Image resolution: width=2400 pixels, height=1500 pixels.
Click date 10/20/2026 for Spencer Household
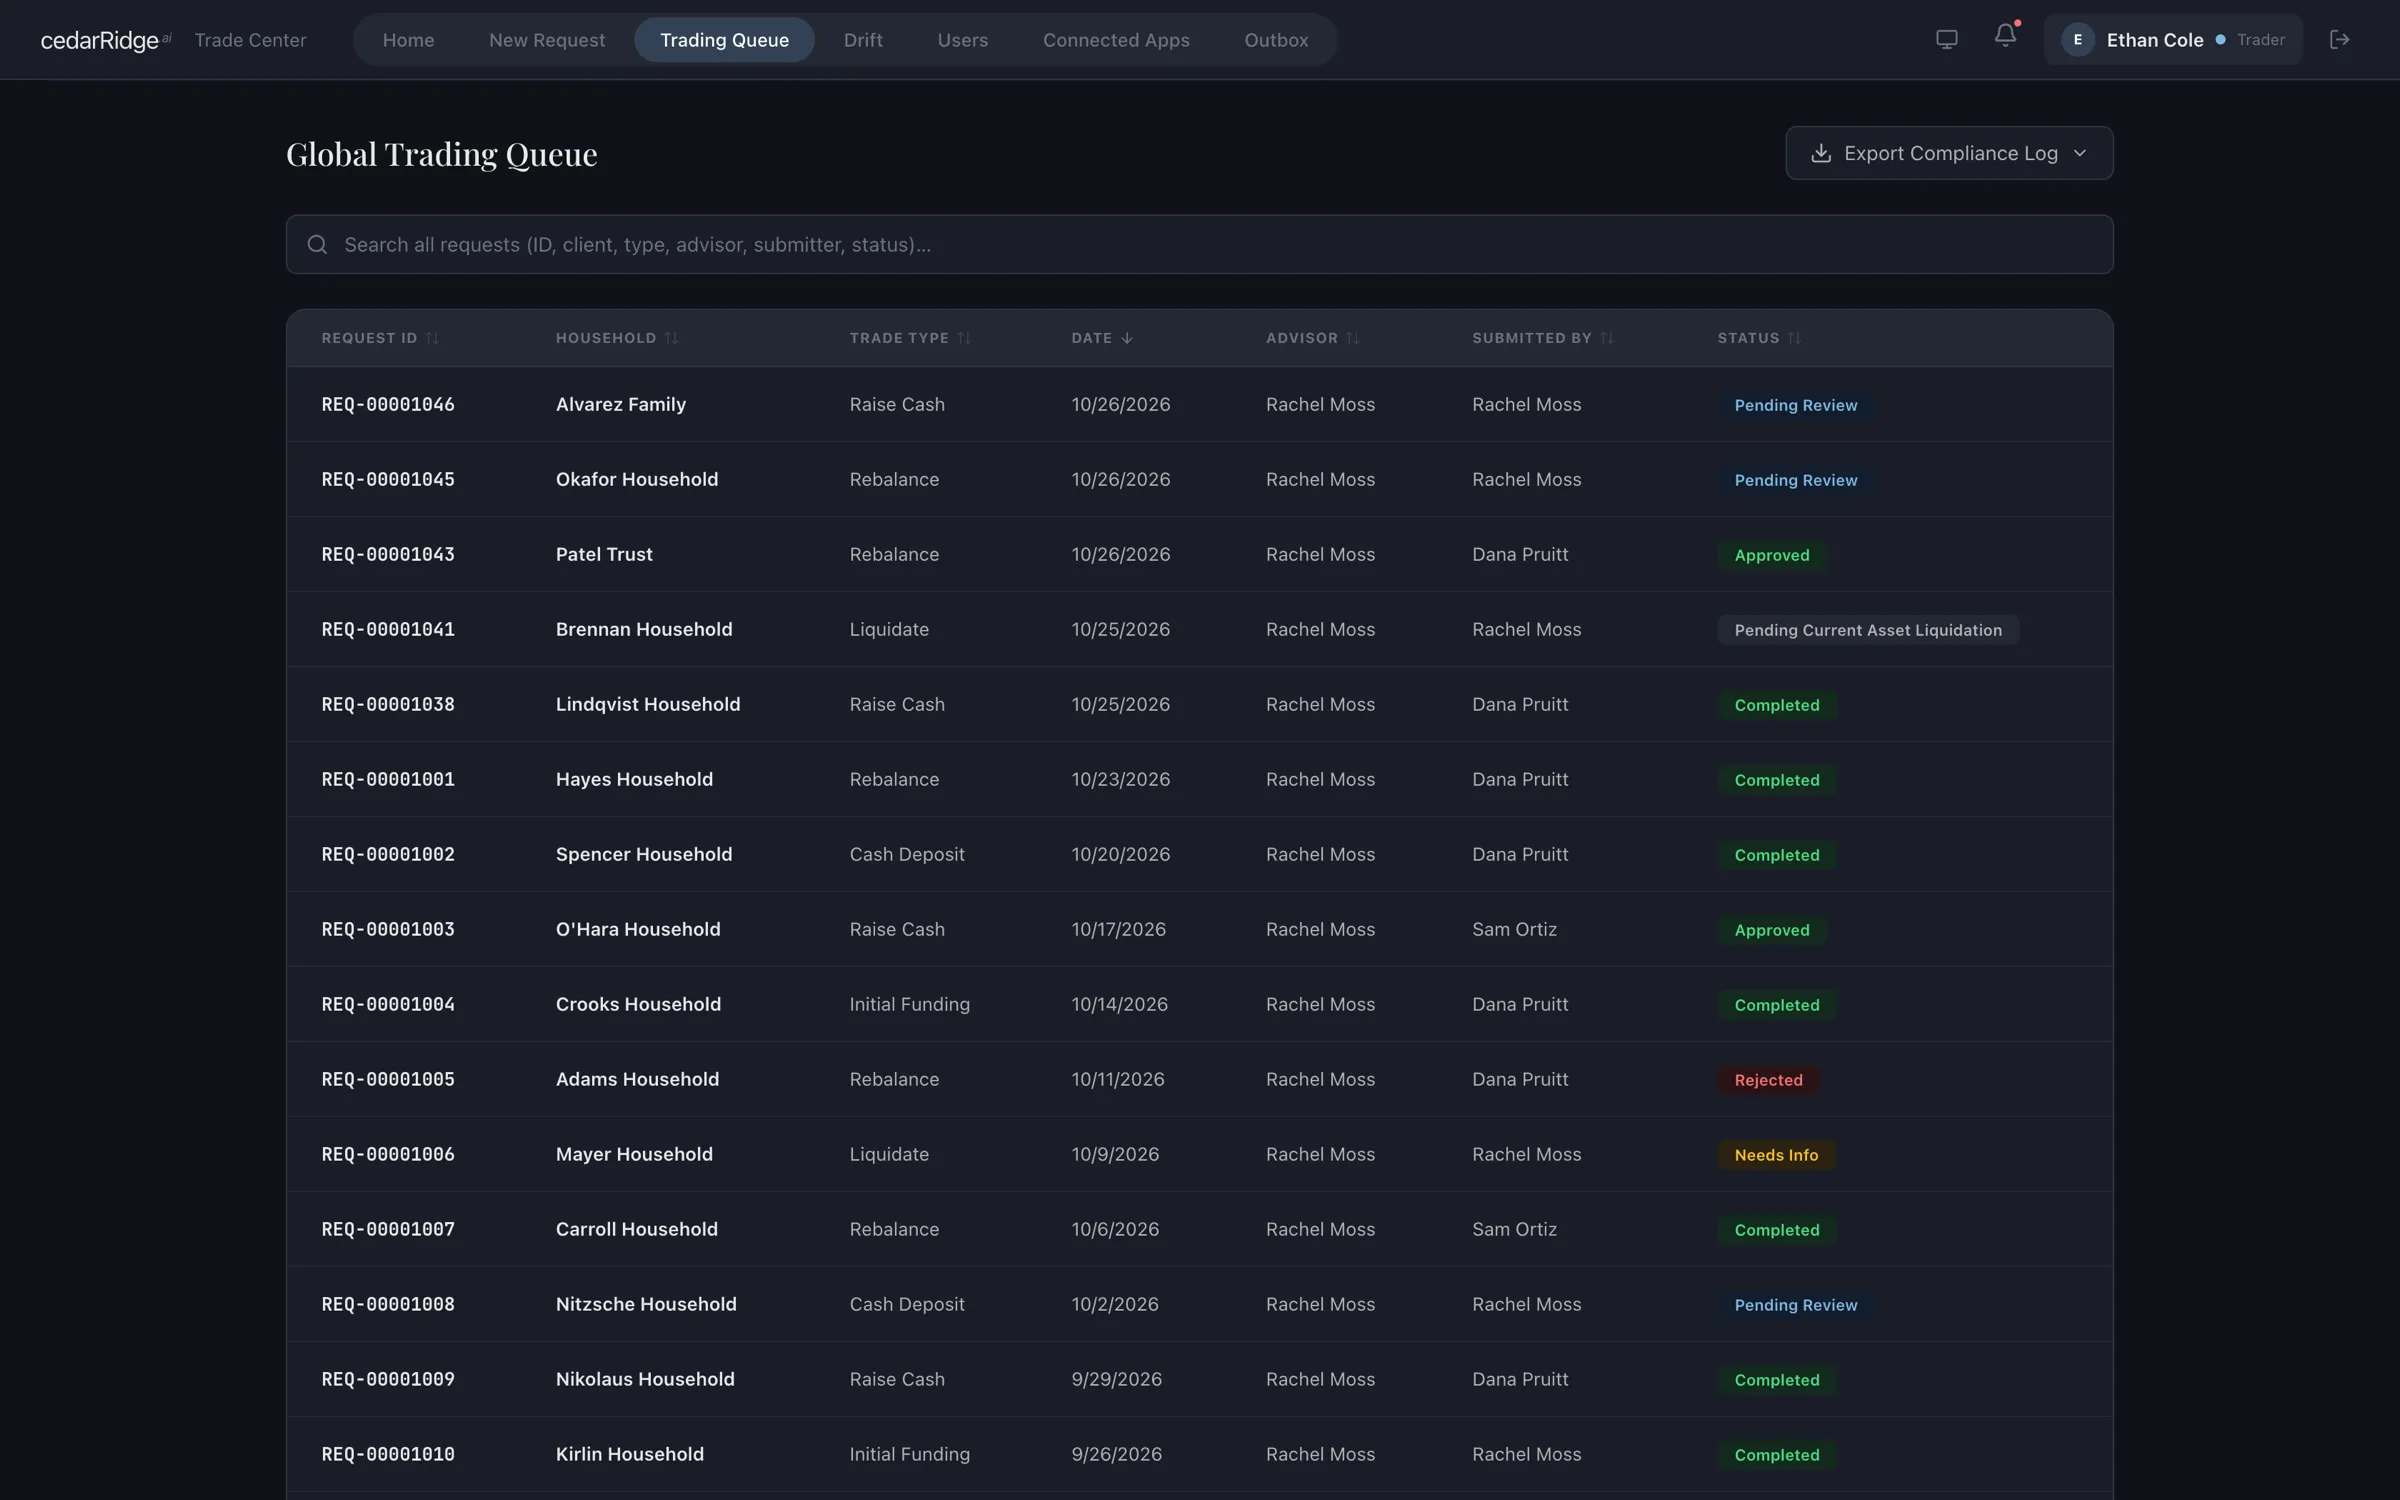[1120, 854]
